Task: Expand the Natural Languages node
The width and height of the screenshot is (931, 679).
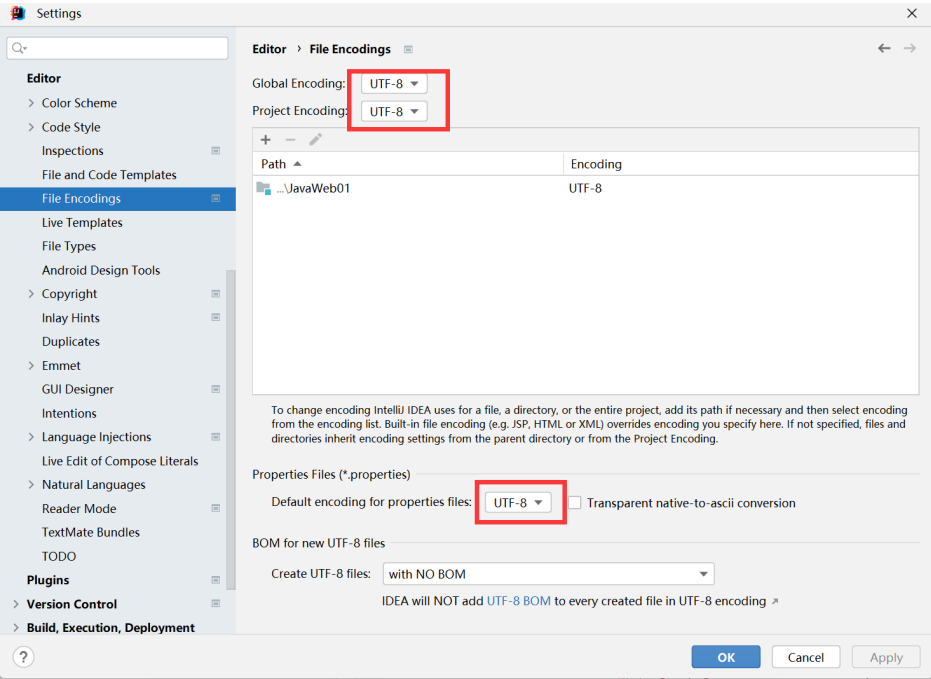Action: [31, 485]
